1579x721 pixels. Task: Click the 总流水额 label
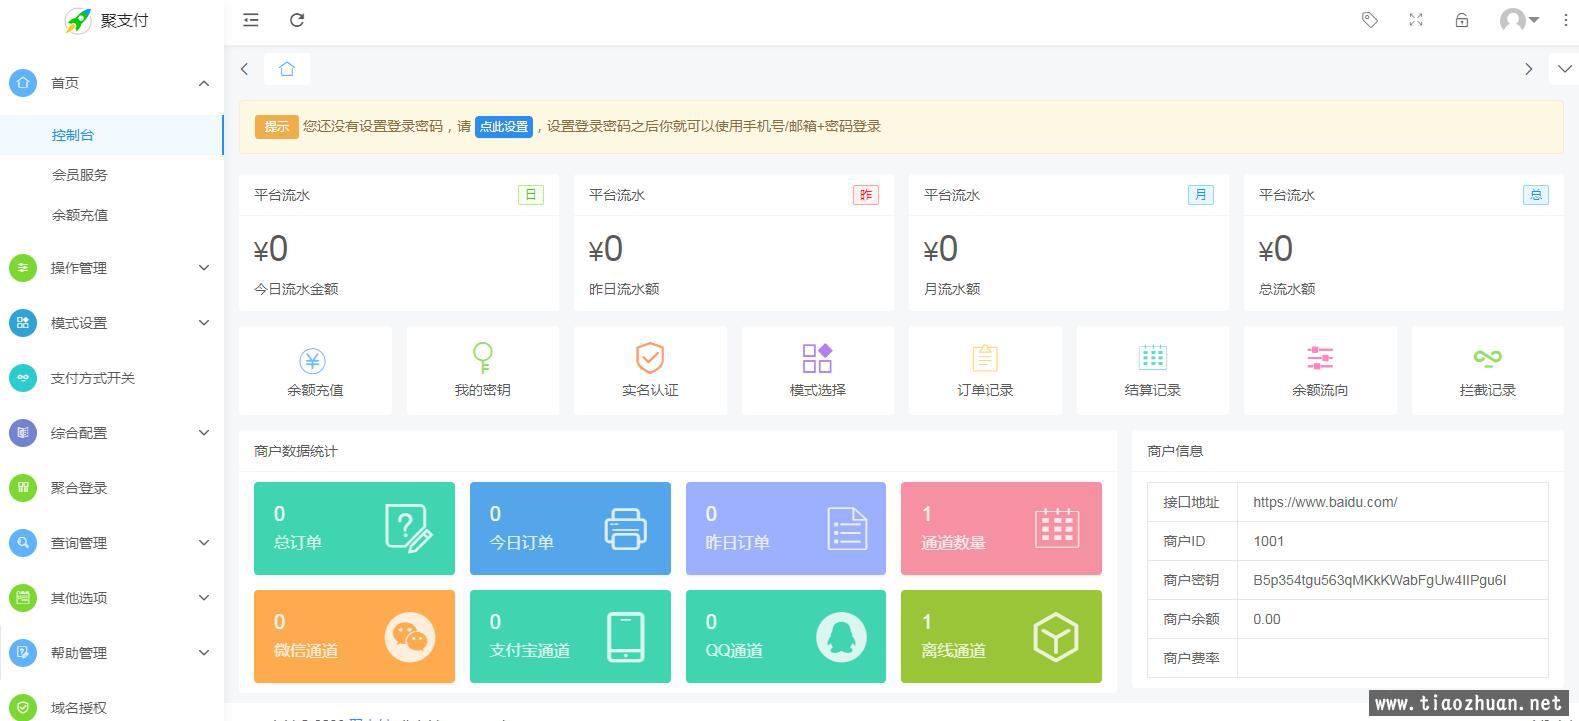(x=1287, y=289)
